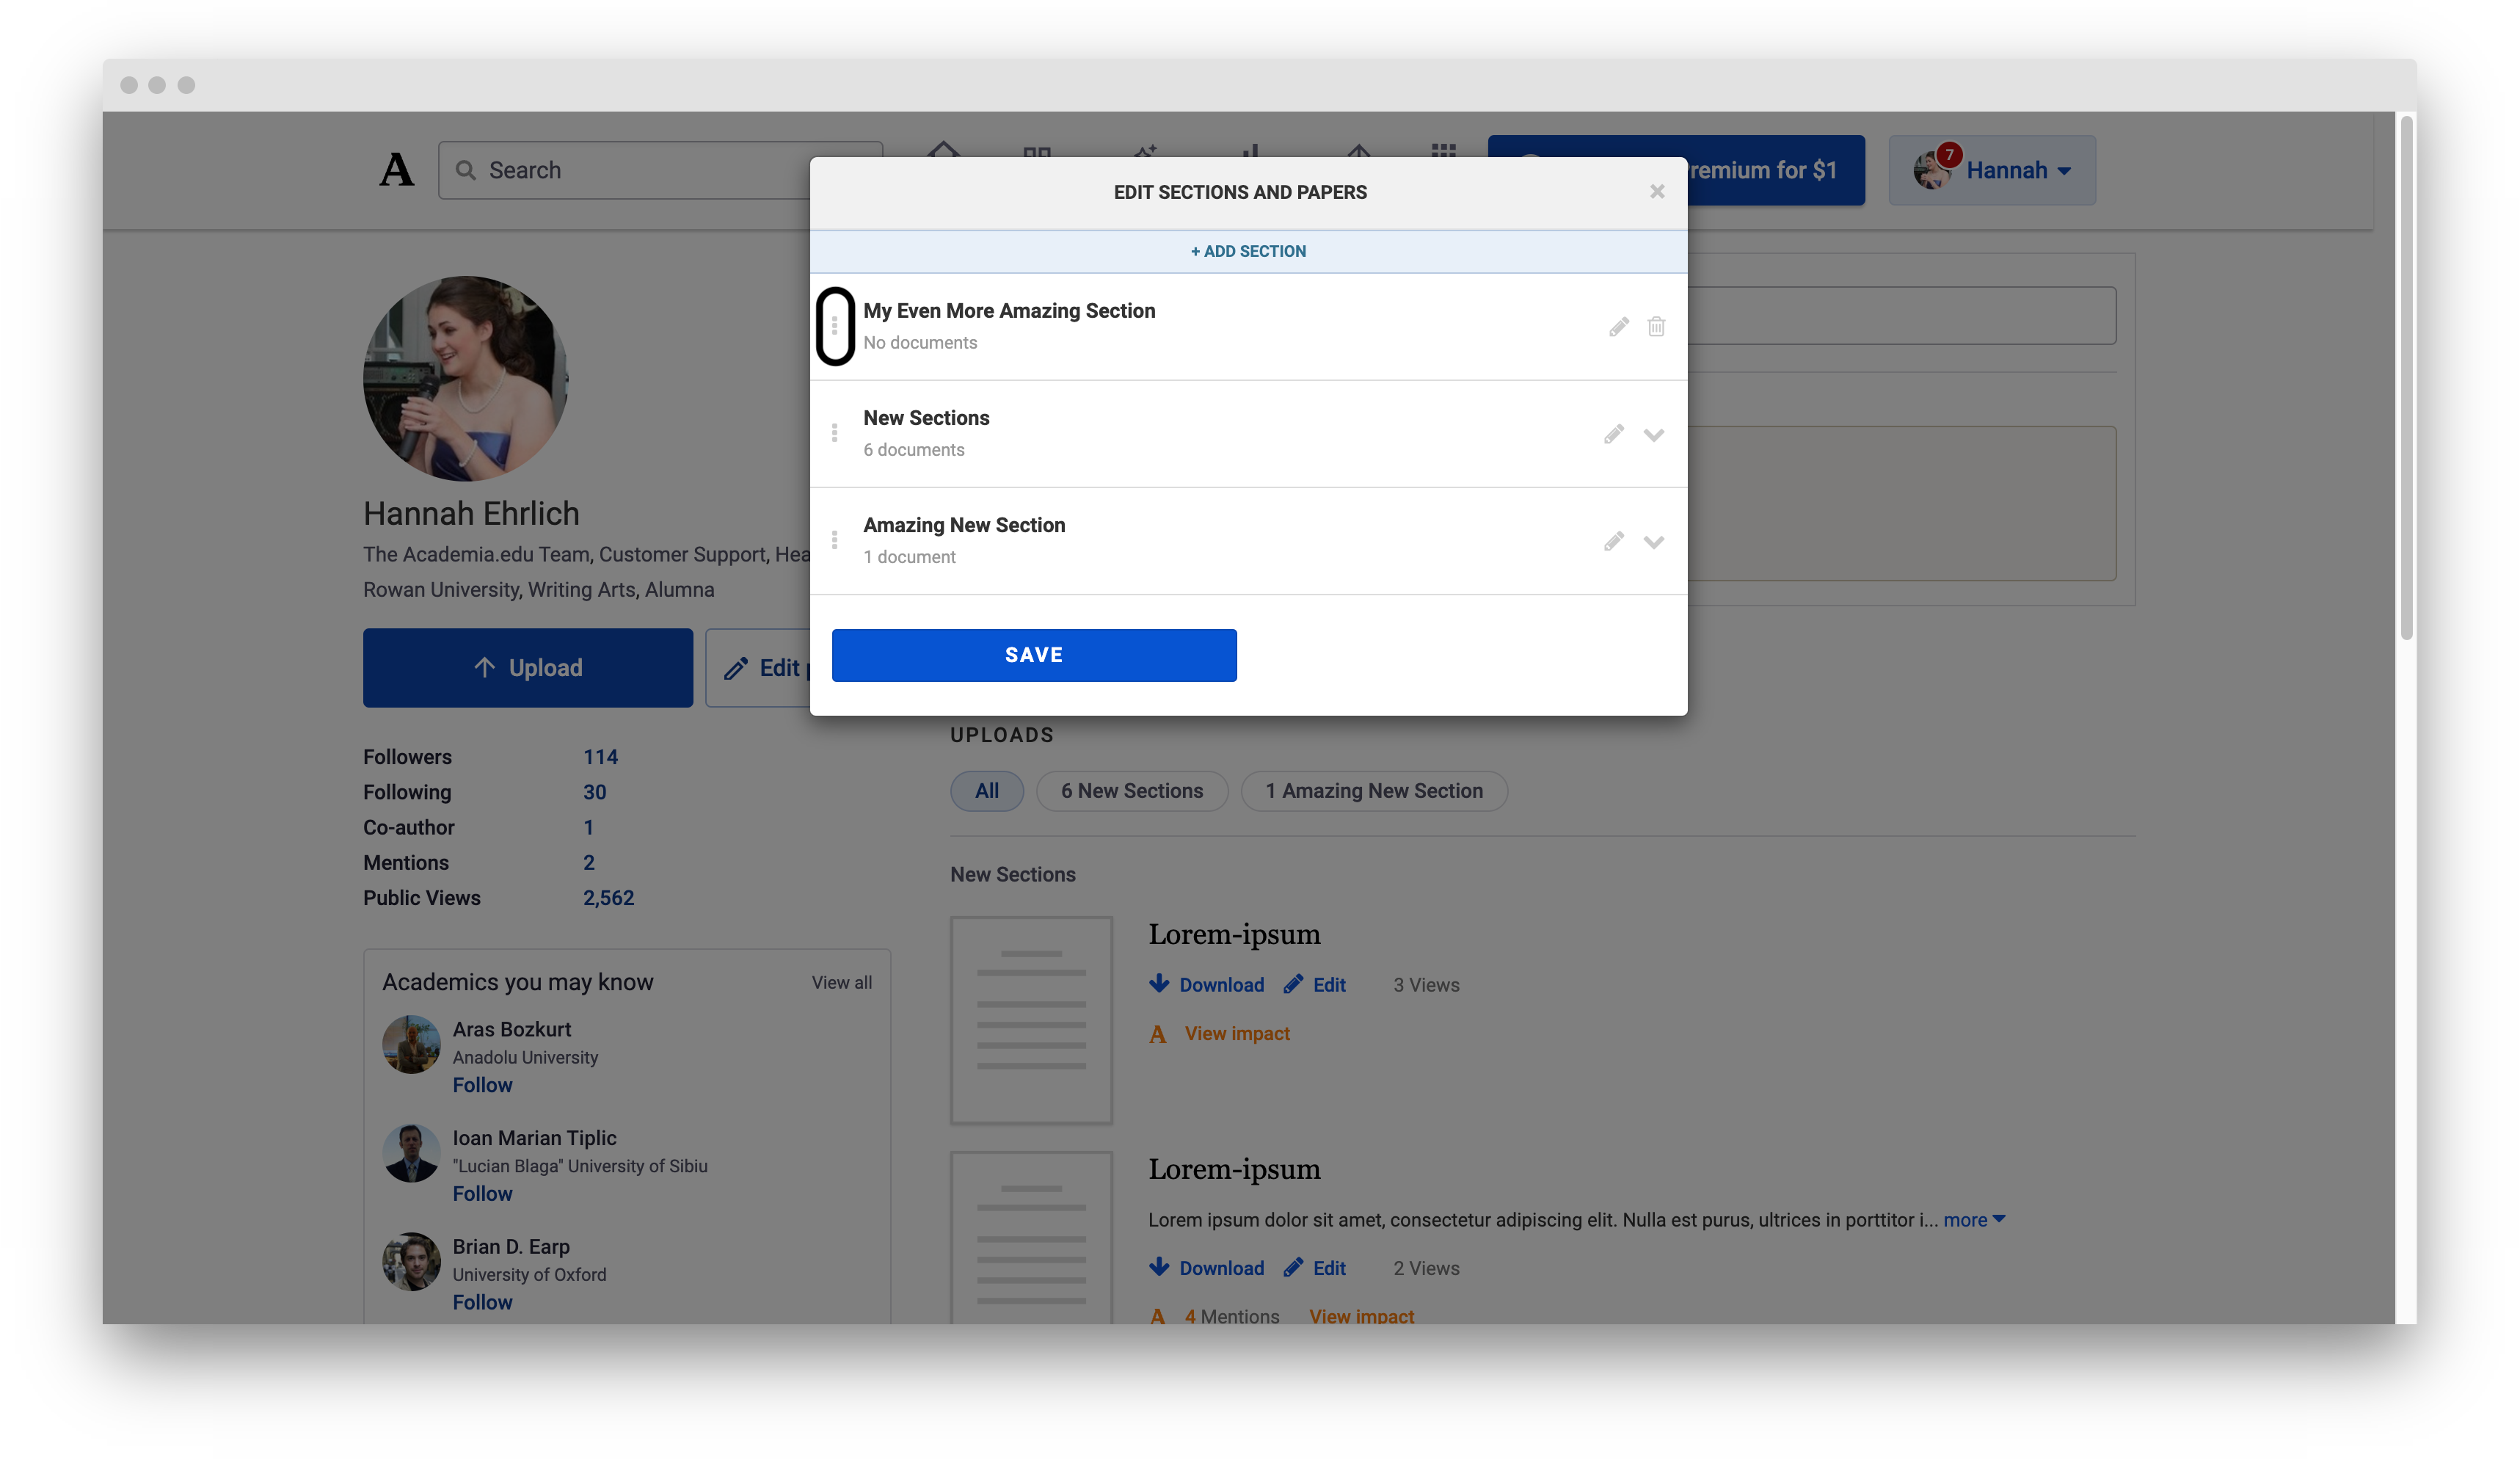Screen dimensions: 2520x1471
Task: Open the 4 Mentions link
Action: tap(1232, 1316)
